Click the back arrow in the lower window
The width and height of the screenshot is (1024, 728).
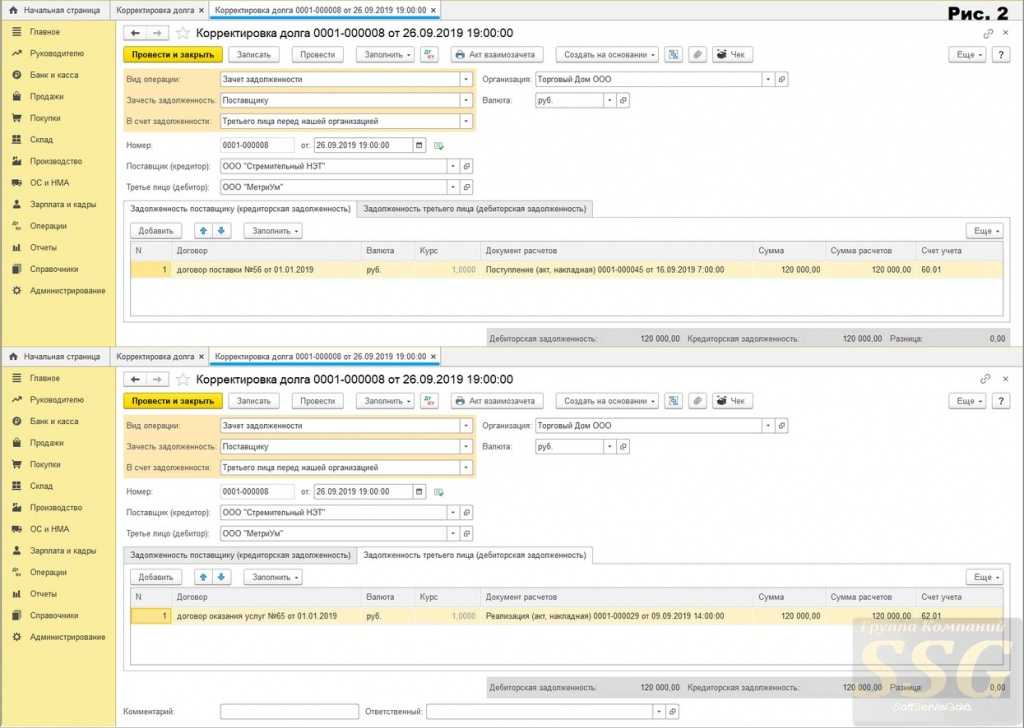point(135,380)
